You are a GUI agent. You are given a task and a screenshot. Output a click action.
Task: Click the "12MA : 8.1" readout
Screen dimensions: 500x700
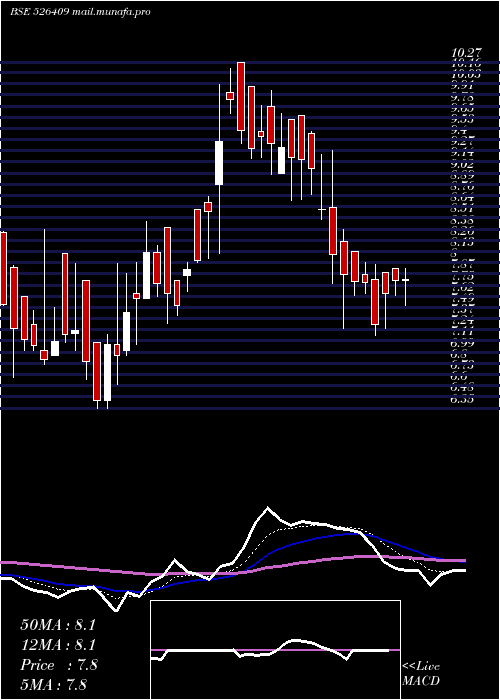(x=58, y=645)
